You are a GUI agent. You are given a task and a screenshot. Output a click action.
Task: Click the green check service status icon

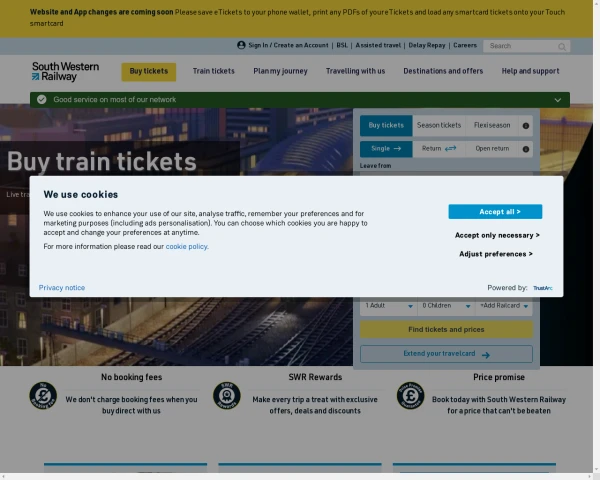[x=41, y=100]
